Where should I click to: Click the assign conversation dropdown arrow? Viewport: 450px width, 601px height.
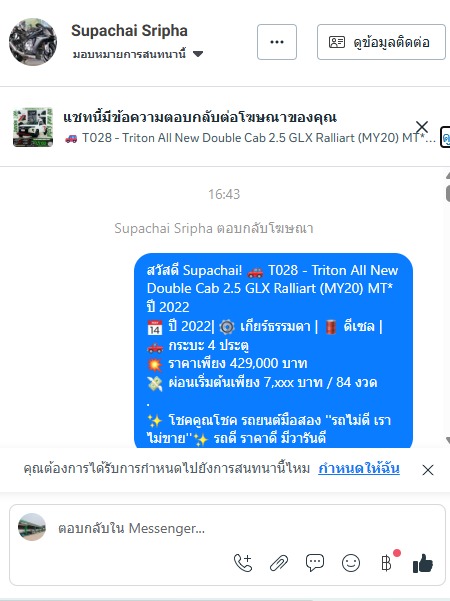coord(198,54)
